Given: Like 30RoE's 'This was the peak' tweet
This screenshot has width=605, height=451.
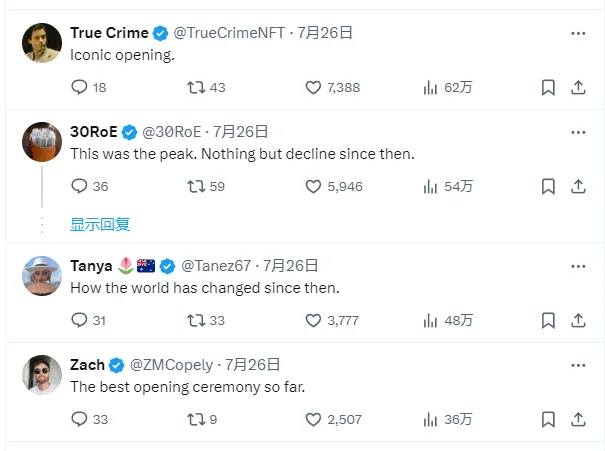Looking at the screenshot, I should tap(314, 186).
